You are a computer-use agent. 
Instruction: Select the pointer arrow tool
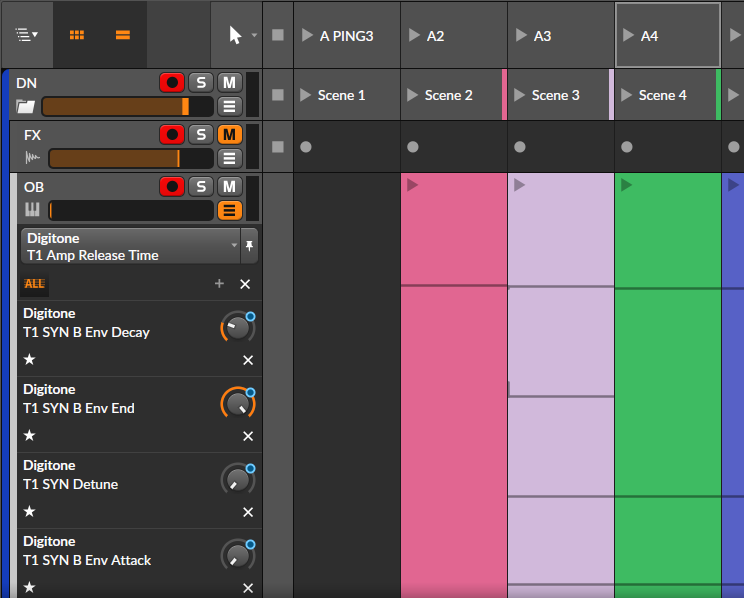click(x=235, y=35)
